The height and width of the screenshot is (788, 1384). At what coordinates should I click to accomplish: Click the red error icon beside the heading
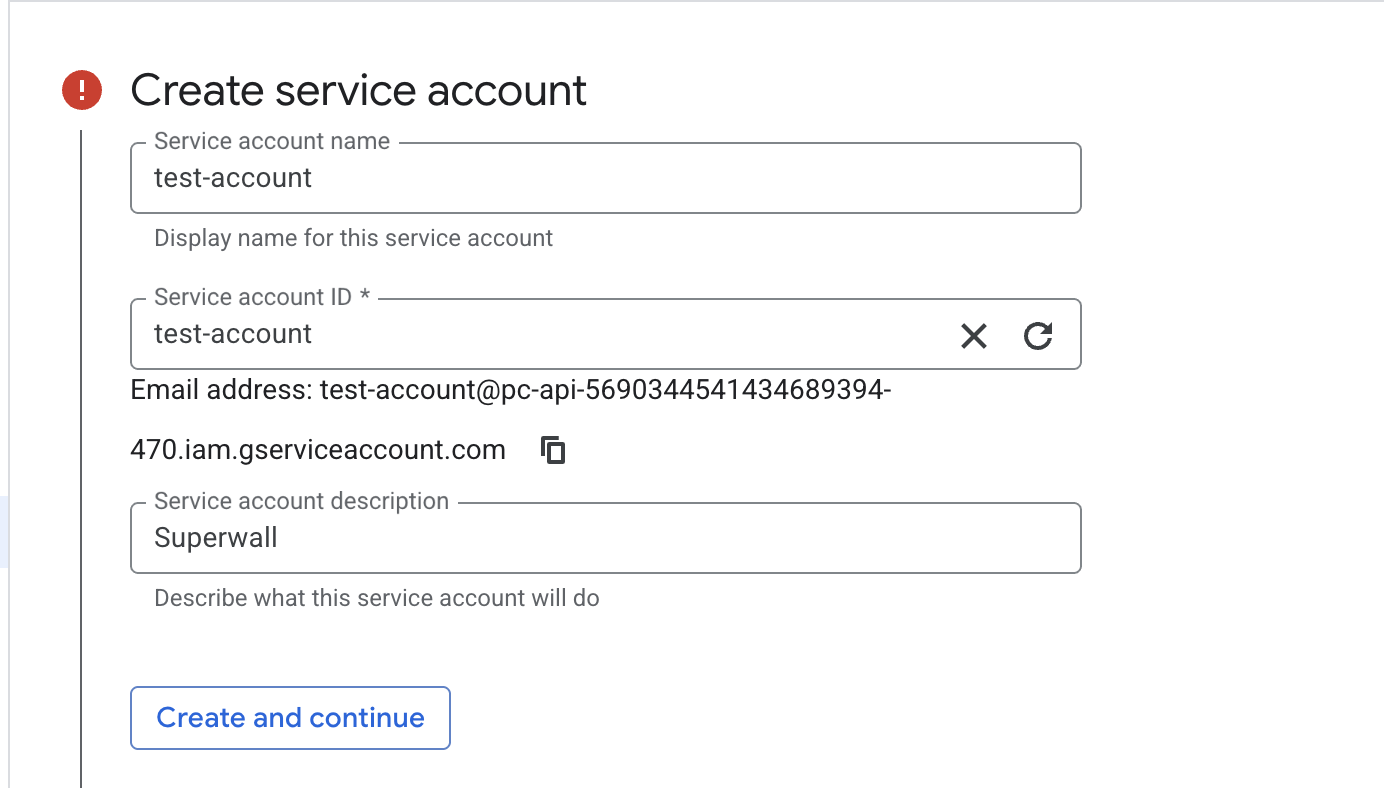(x=82, y=90)
